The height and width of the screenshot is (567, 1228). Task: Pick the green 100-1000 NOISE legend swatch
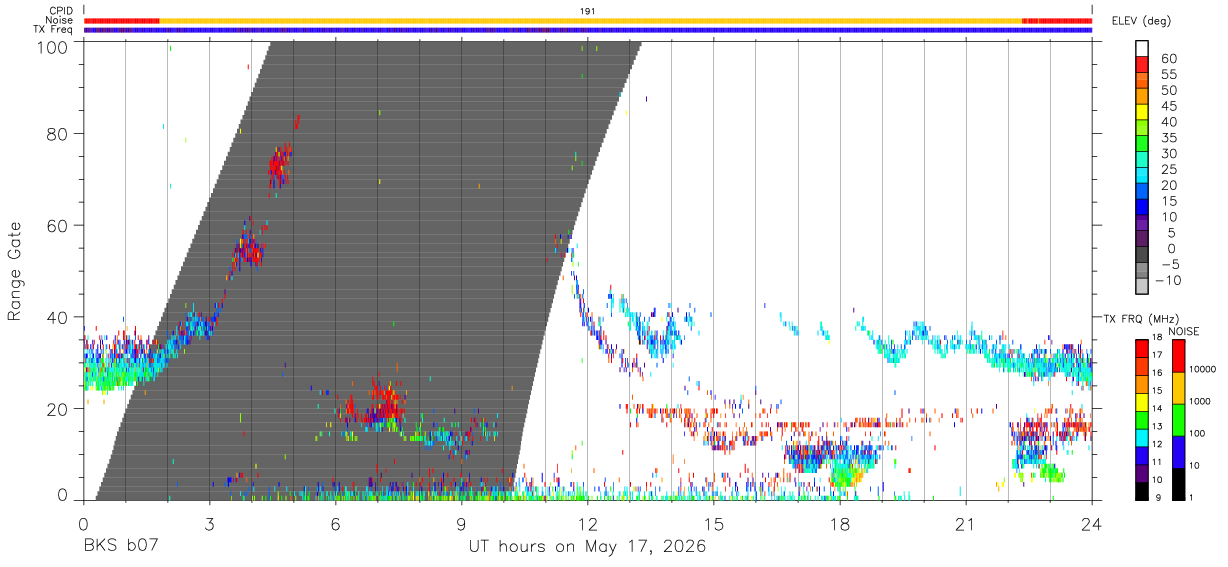click(1178, 419)
